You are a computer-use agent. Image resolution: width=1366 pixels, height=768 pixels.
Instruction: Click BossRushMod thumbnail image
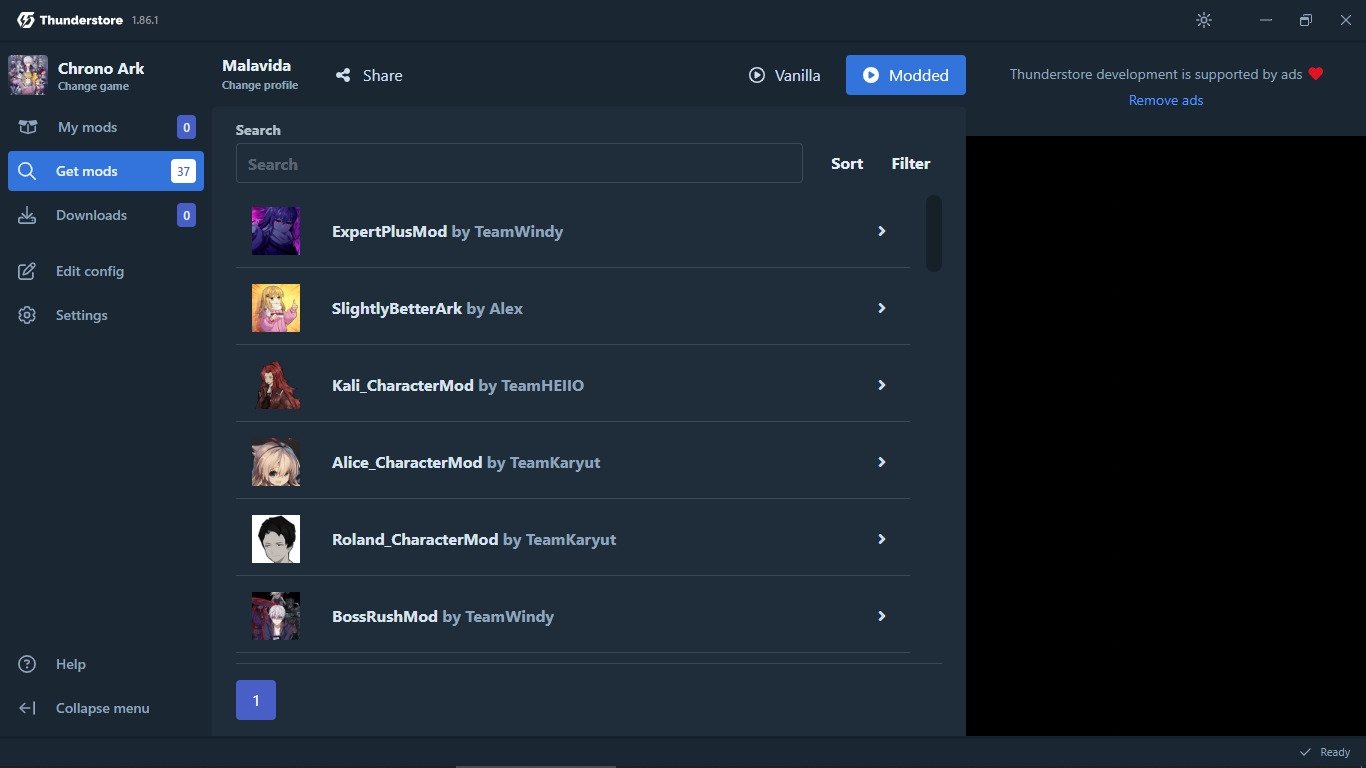[276, 616]
